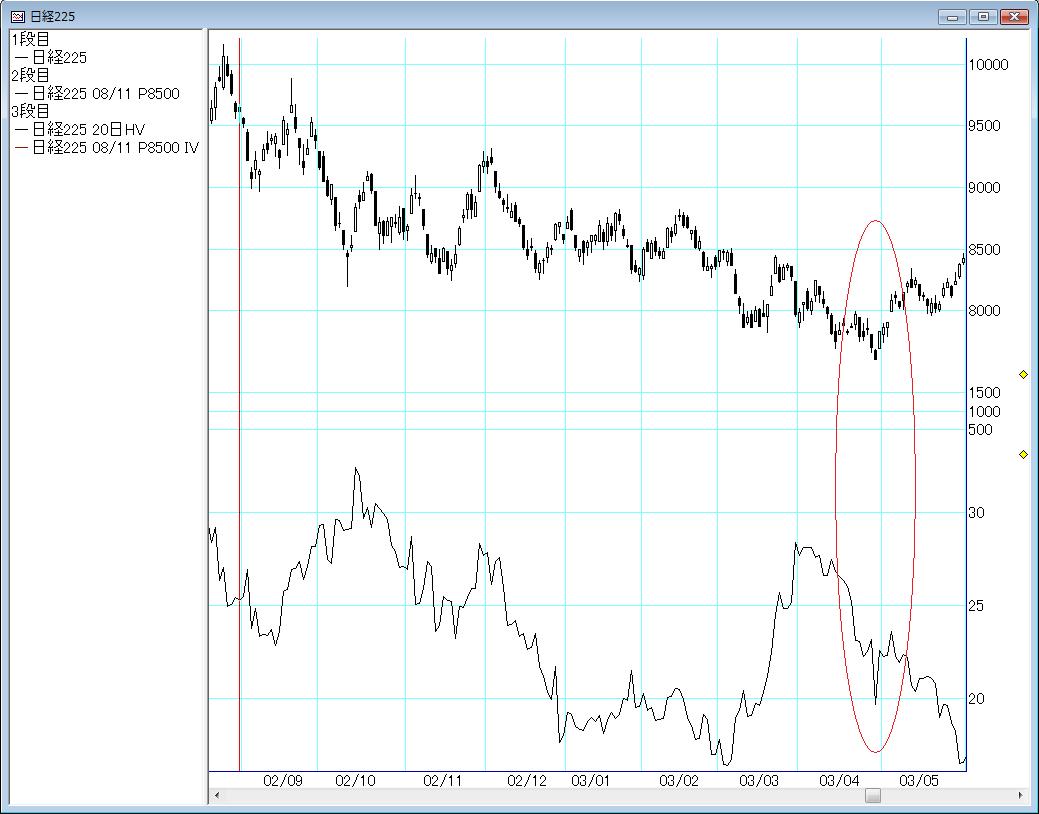Select 日経225 series under 1段目

coord(59,58)
